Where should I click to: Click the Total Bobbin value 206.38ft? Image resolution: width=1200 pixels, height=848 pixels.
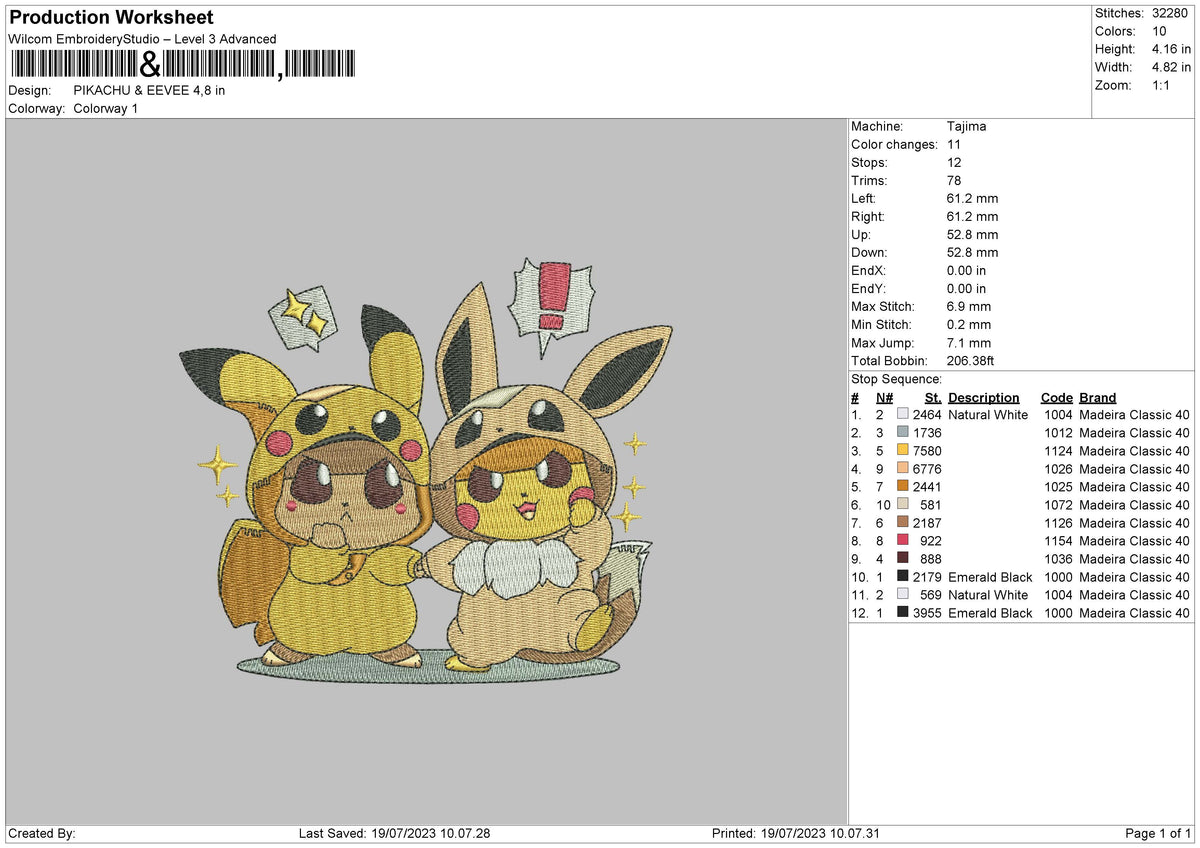tap(968, 361)
